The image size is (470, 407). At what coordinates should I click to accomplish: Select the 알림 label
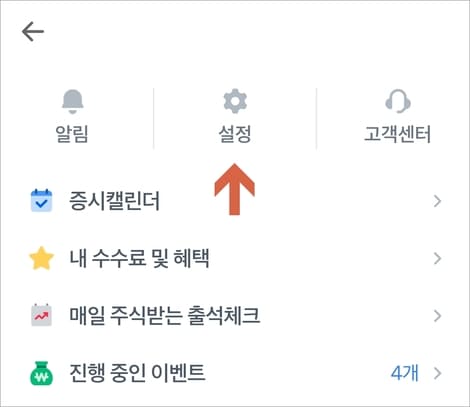pyautogui.click(x=72, y=134)
